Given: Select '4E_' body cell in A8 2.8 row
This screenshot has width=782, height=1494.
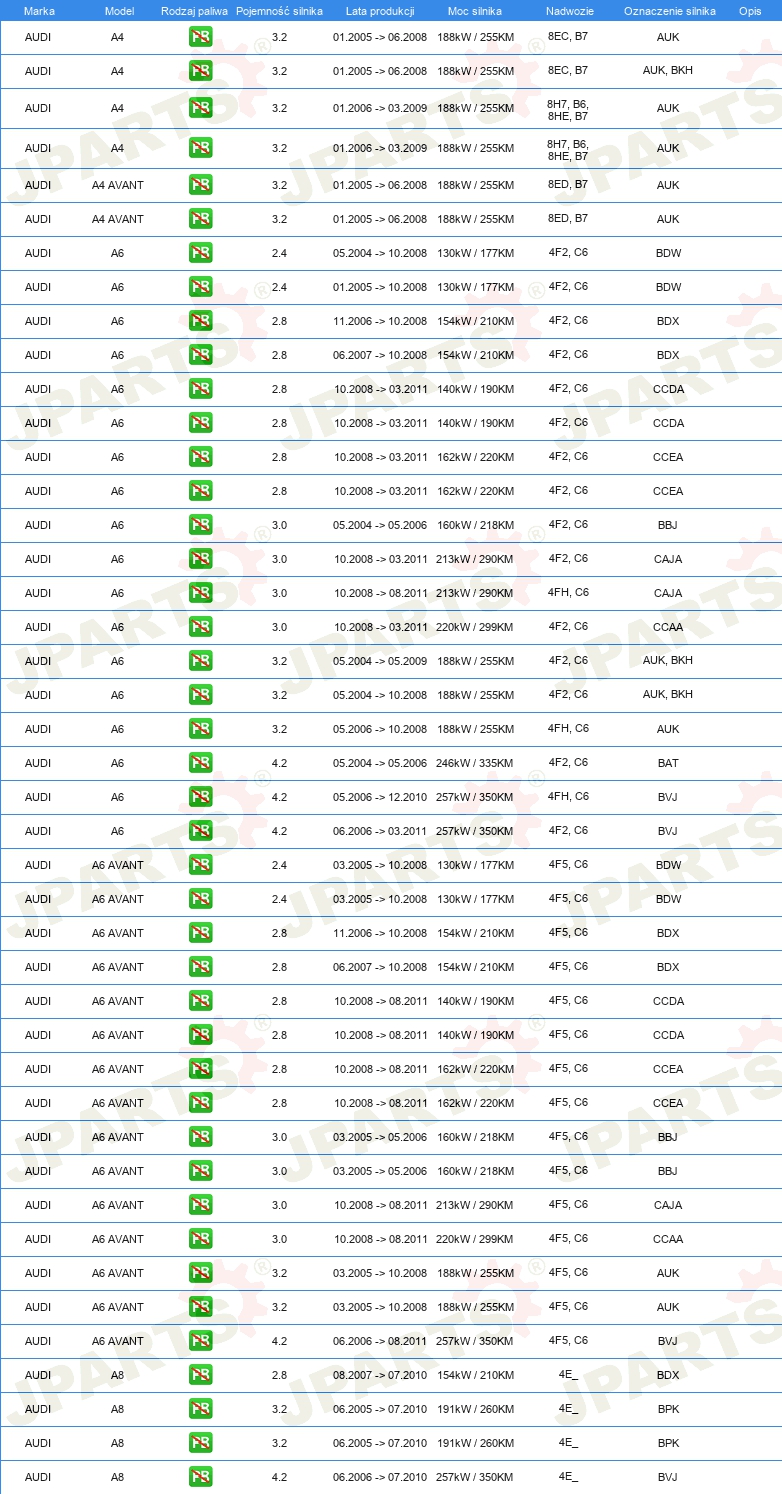Looking at the screenshot, I should [568, 1375].
